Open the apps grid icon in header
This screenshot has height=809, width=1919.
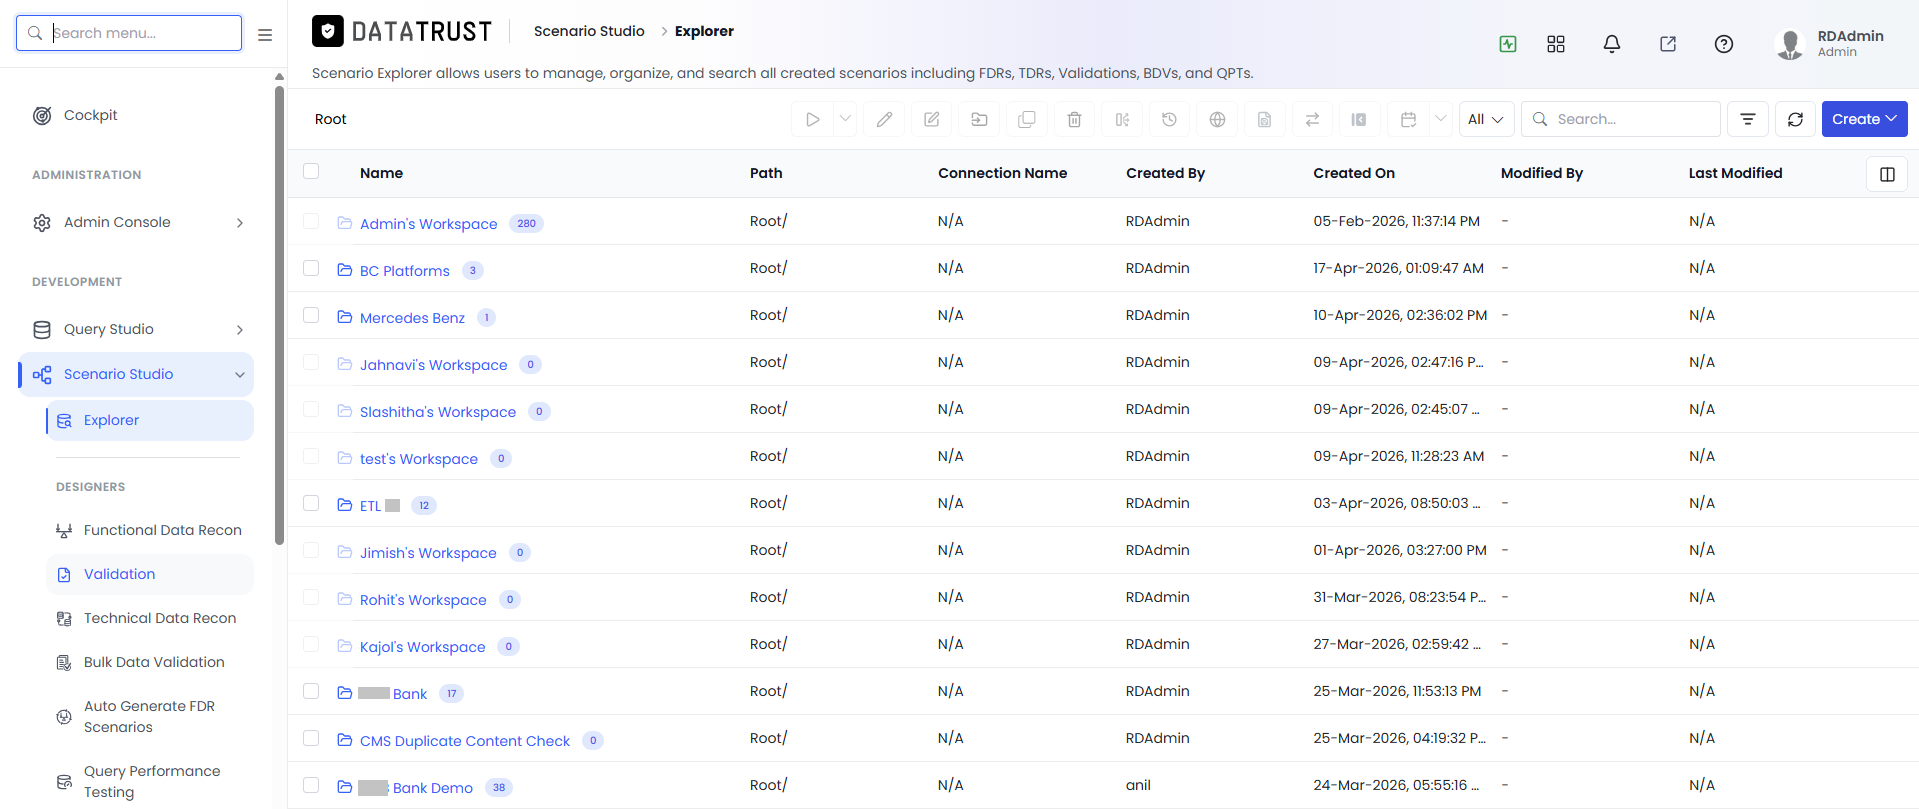pos(1555,44)
